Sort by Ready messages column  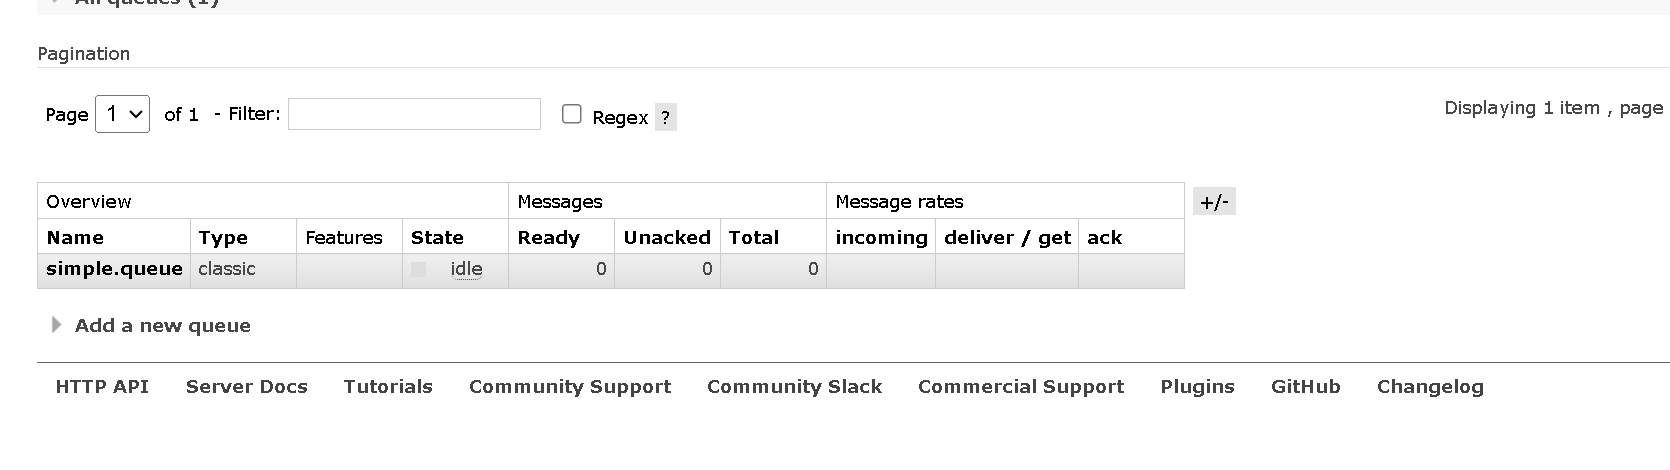[x=548, y=237]
